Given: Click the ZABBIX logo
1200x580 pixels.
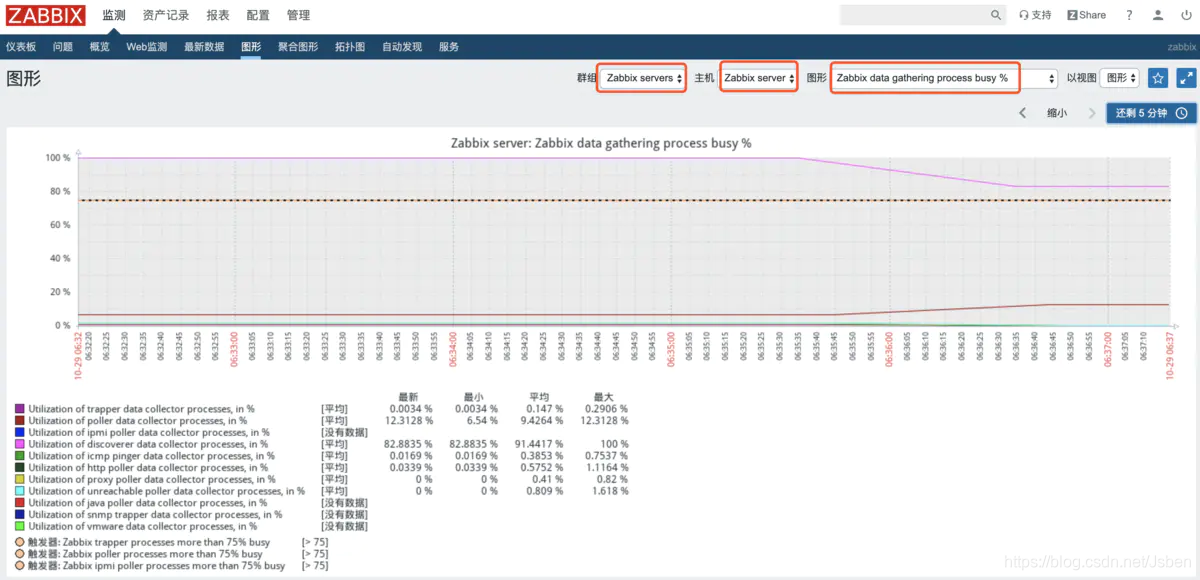Looking at the screenshot, I should pyautogui.click(x=46, y=15).
